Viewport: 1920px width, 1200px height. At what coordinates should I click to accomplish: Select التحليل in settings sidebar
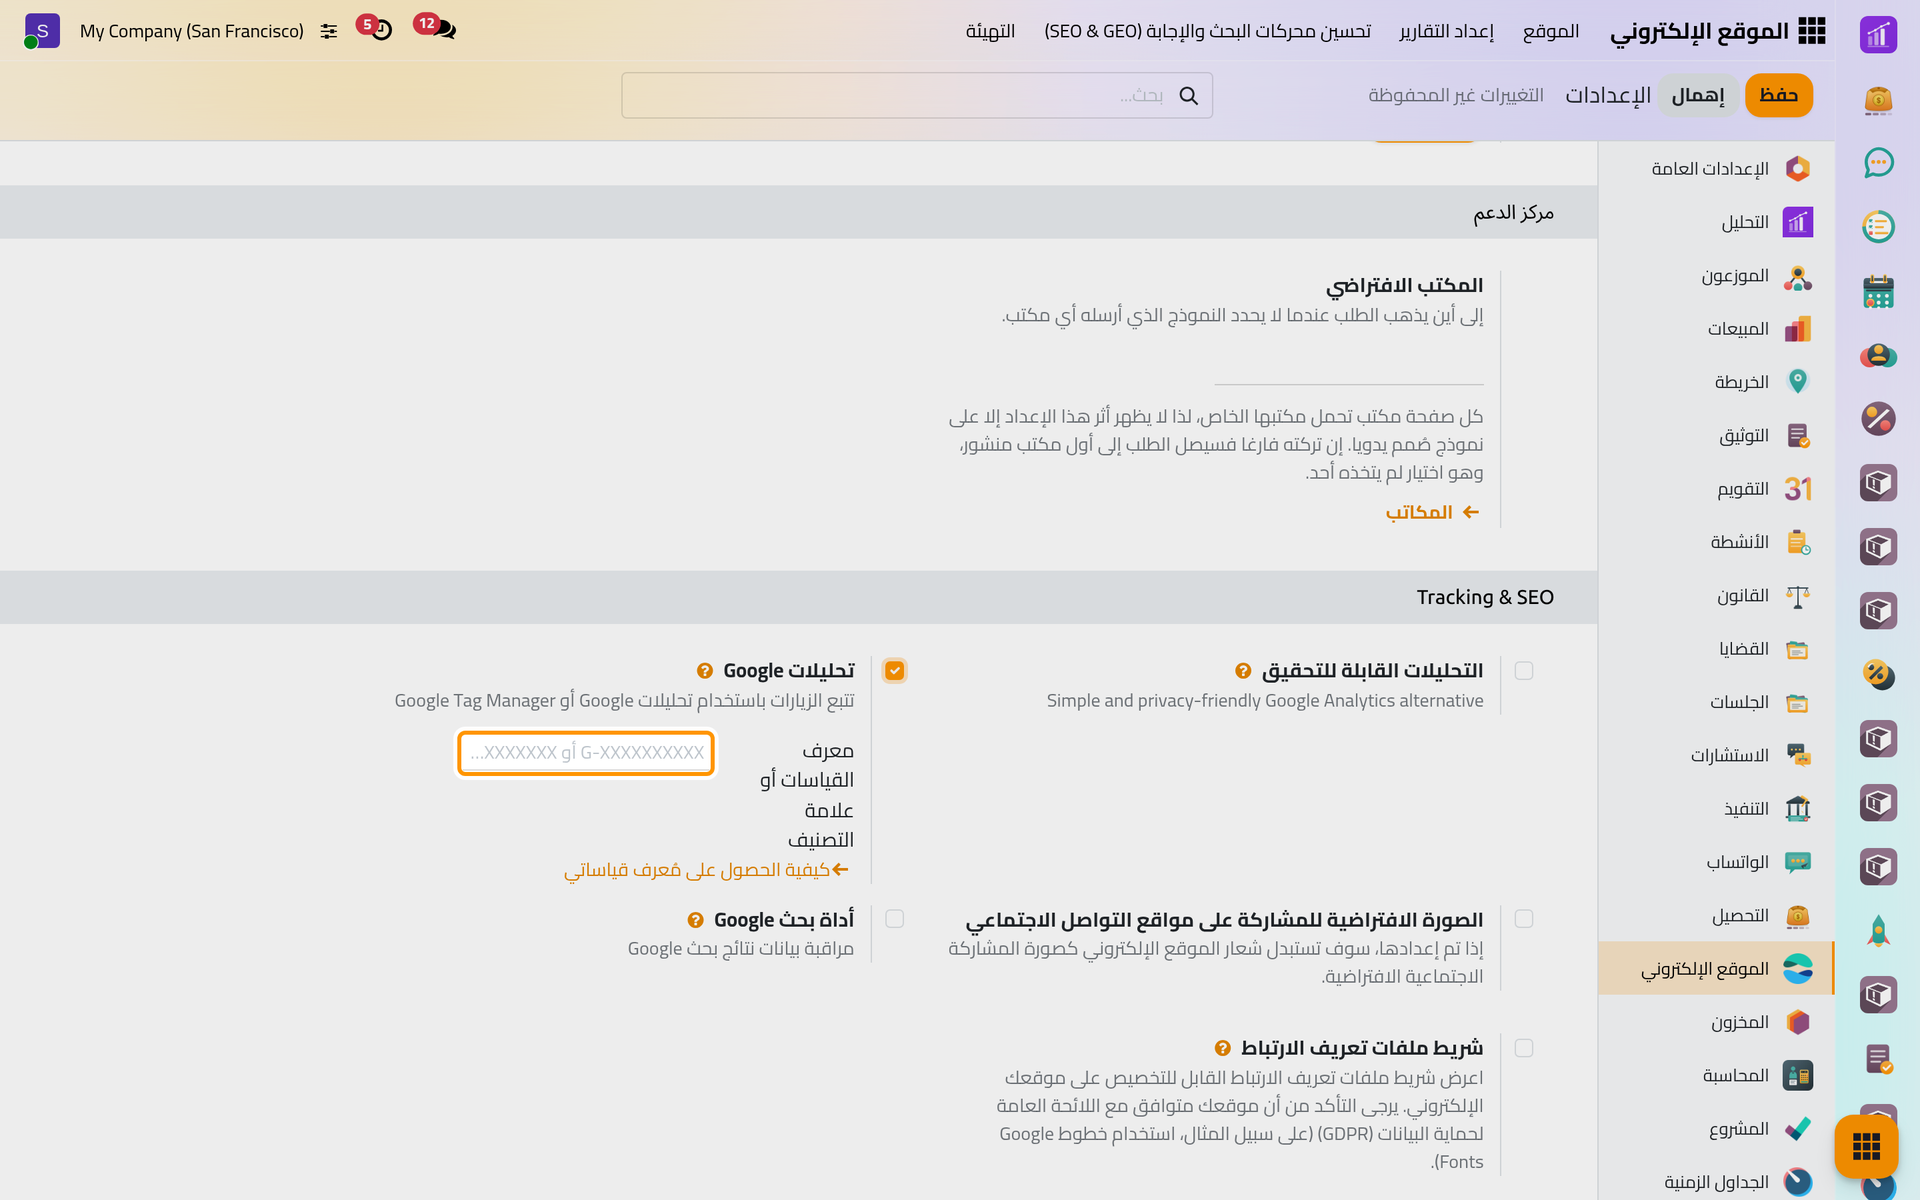pos(1716,222)
